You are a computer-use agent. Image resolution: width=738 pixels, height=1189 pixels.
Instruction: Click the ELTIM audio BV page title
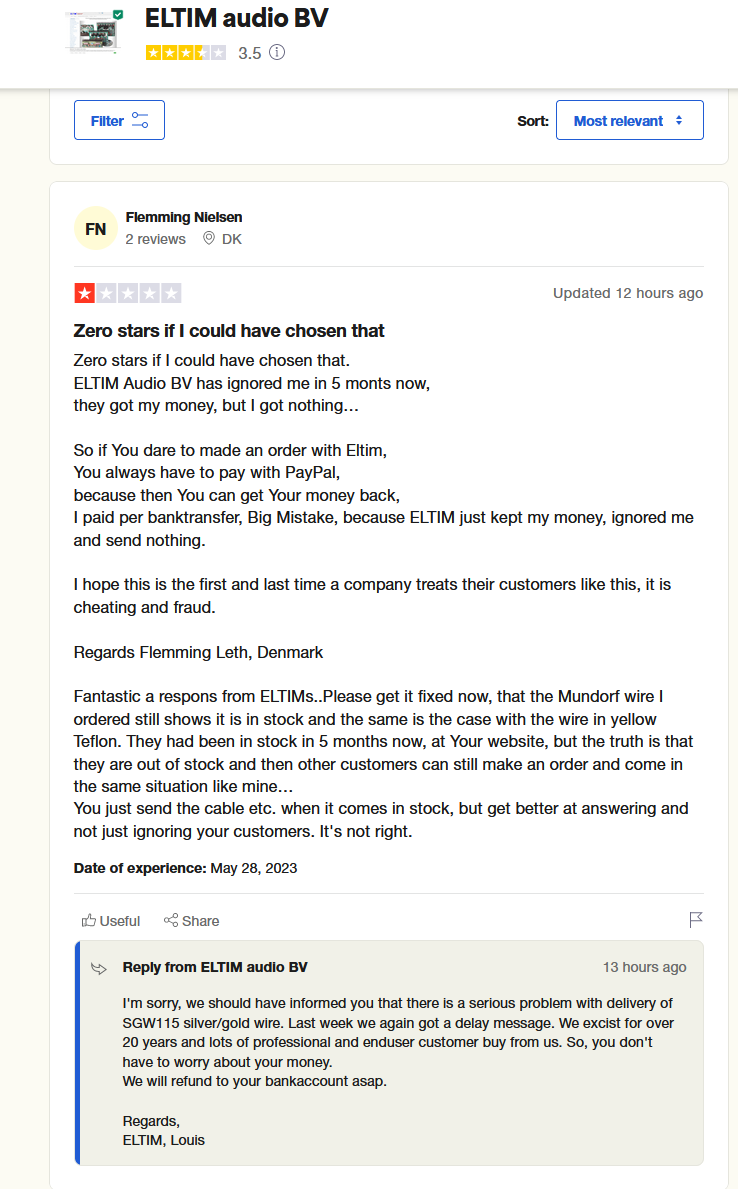[237, 18]
